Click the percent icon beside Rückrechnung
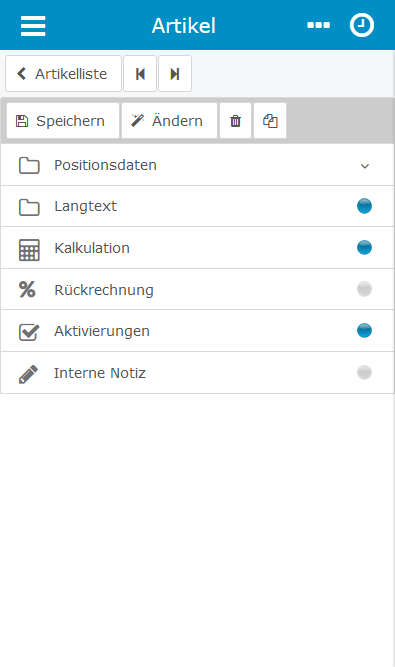This screenshot has width=395, height=667. coord(27,289)
